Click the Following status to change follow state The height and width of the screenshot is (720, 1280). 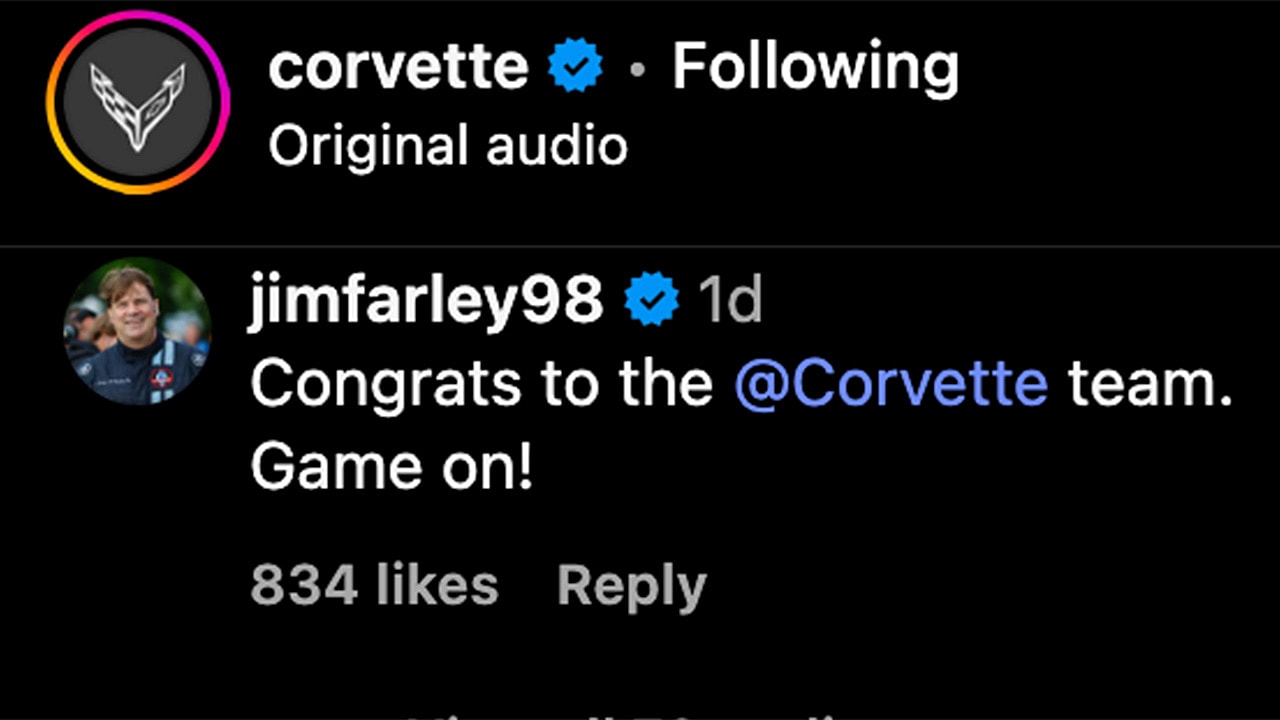[x=817, y=66]
